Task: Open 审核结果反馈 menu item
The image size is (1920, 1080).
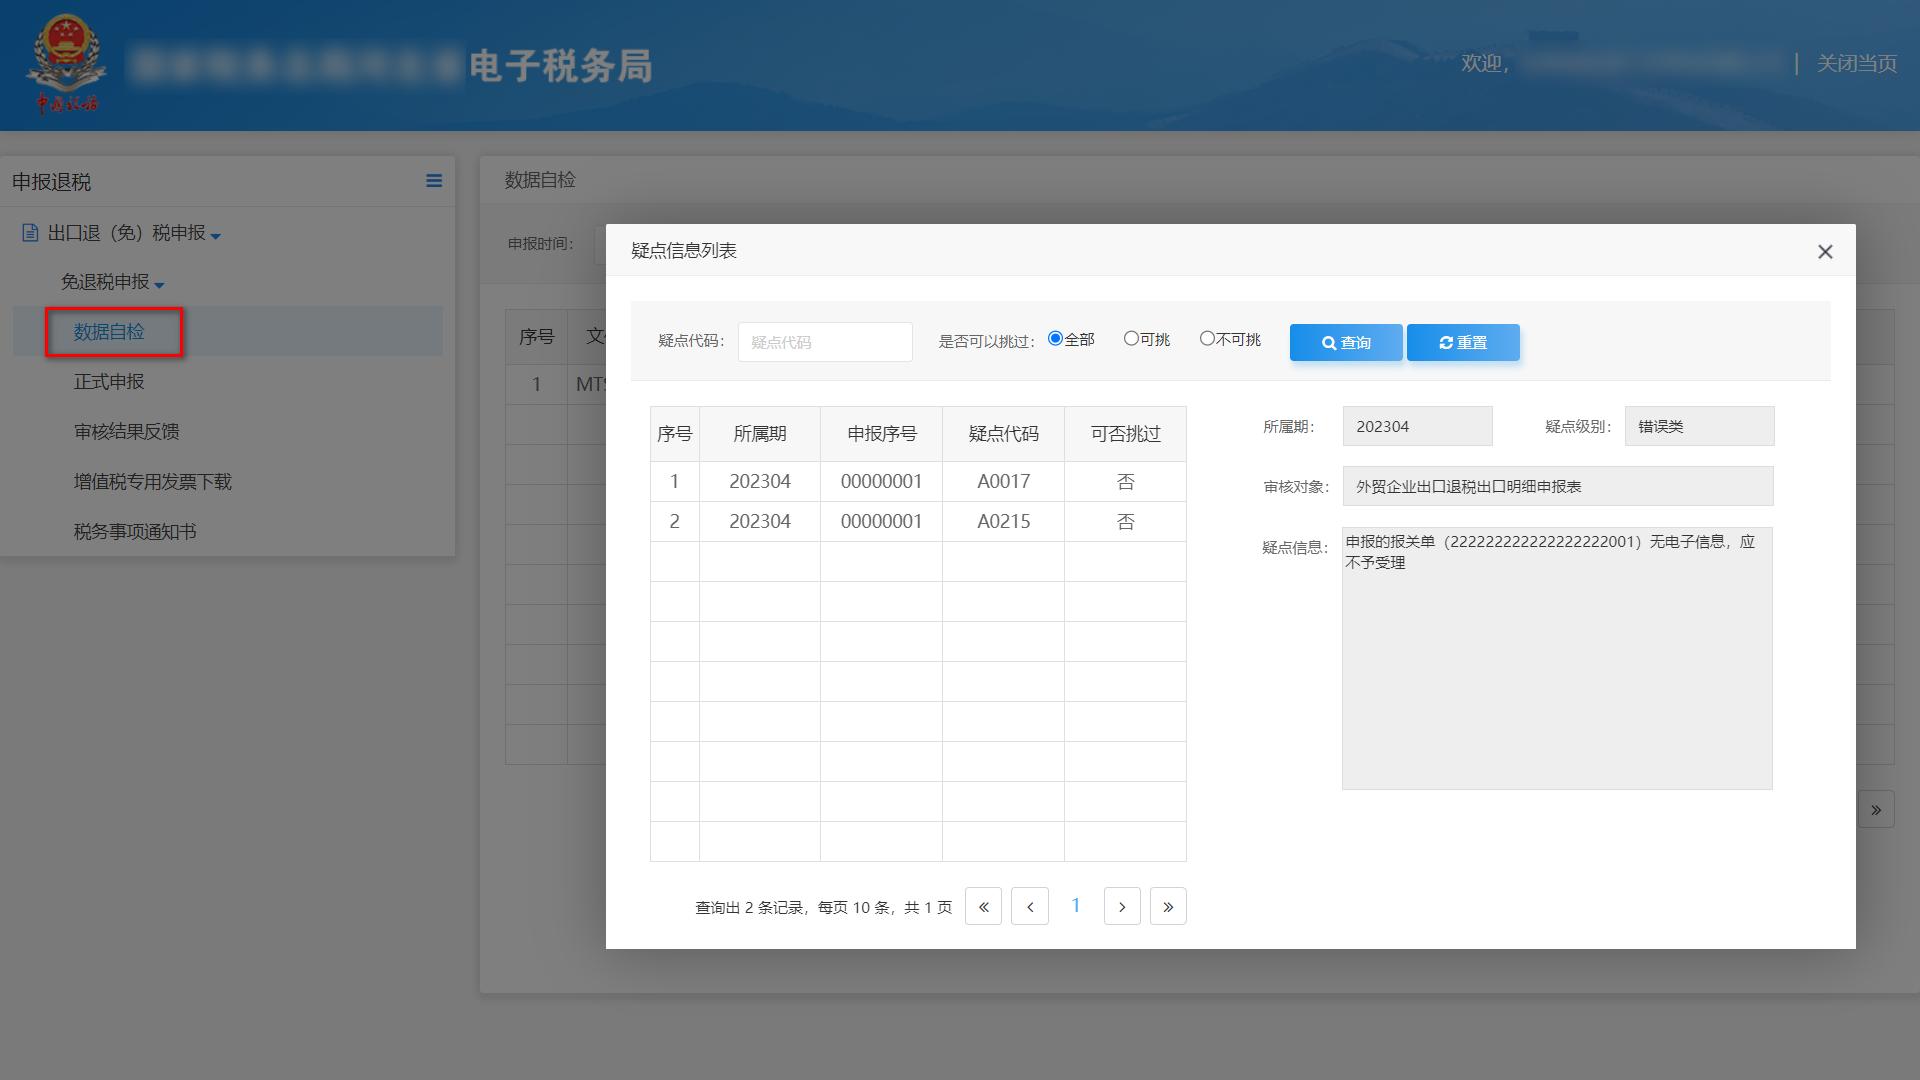Action: coord(126,432)
